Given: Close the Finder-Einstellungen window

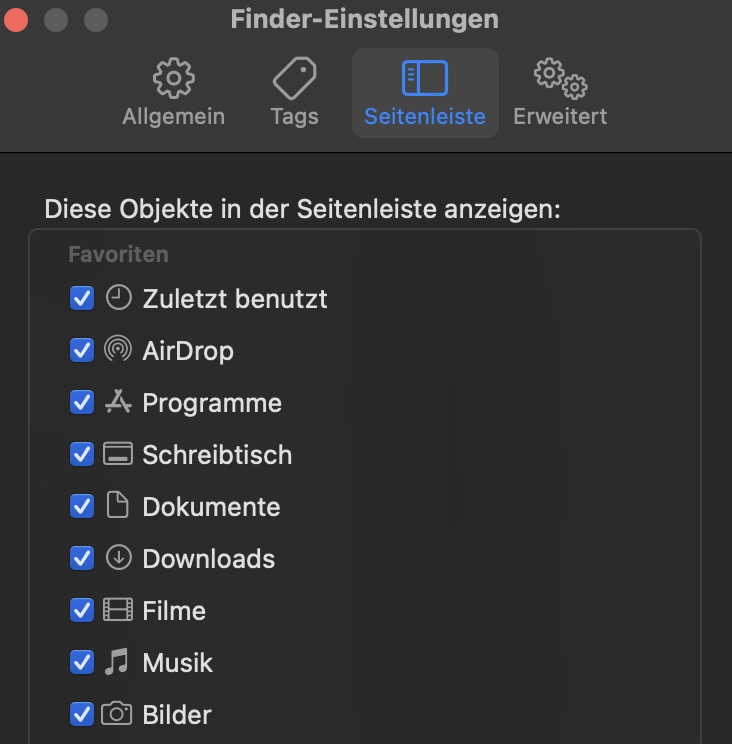Looking at the screenshot, I should pyautogui.click(x=17, y=19).
